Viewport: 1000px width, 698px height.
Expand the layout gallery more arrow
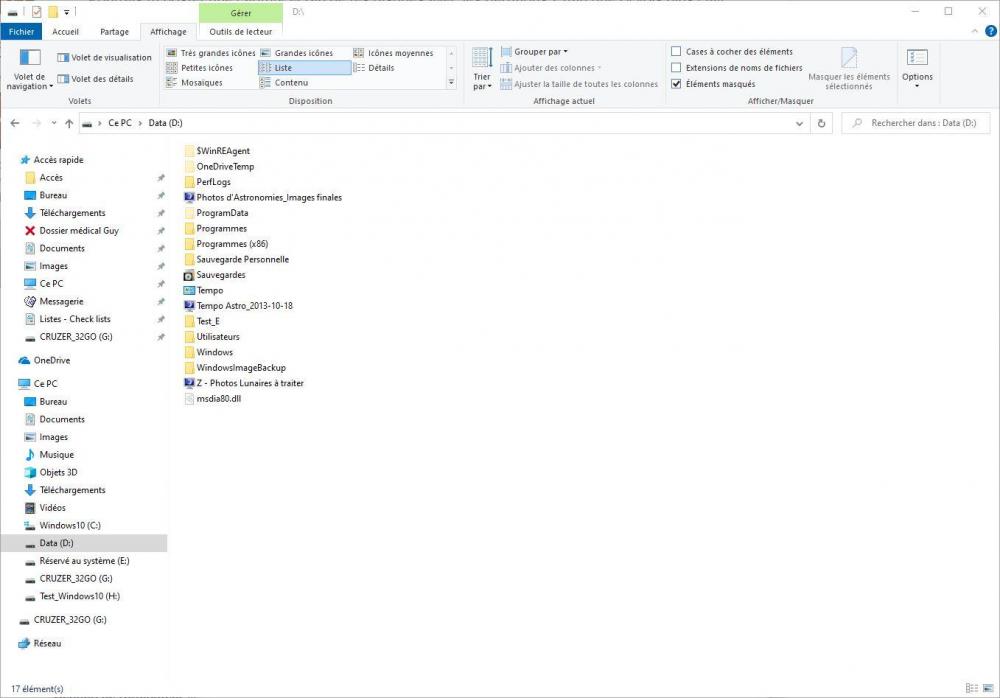pos(452,82)
